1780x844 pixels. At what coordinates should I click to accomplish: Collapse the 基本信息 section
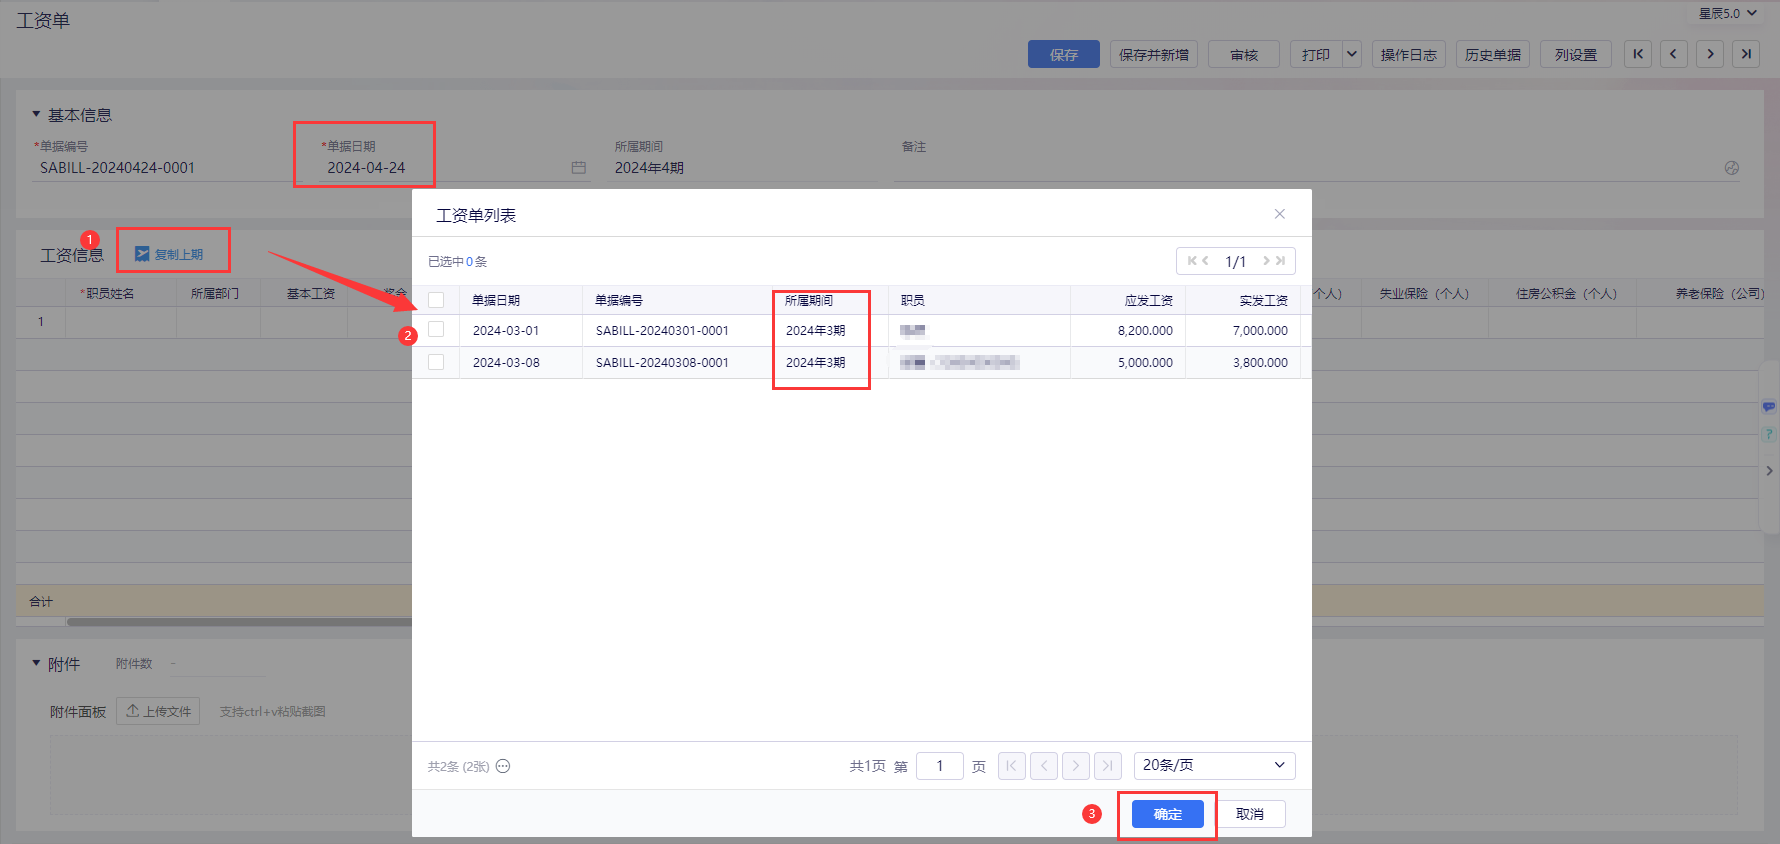pos(37,114)
